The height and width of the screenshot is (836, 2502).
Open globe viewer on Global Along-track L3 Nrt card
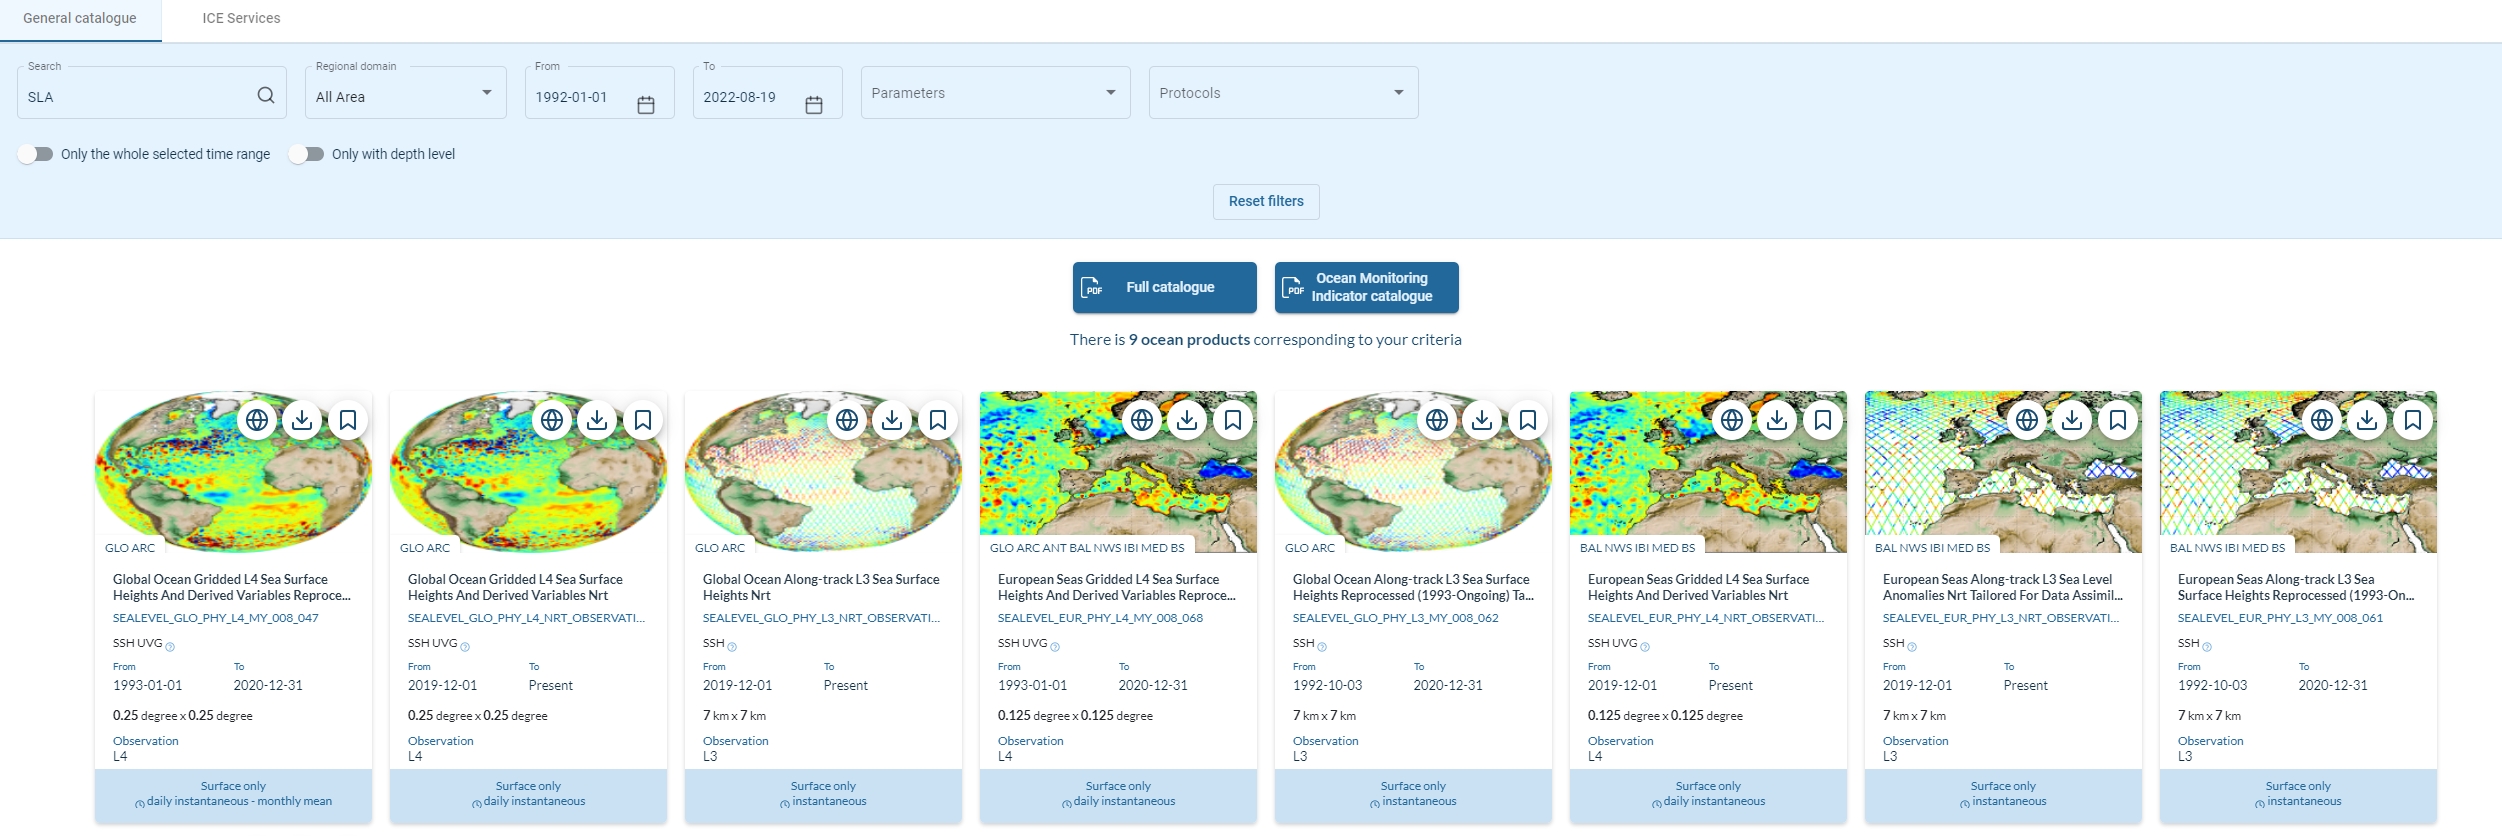[847, 420]
